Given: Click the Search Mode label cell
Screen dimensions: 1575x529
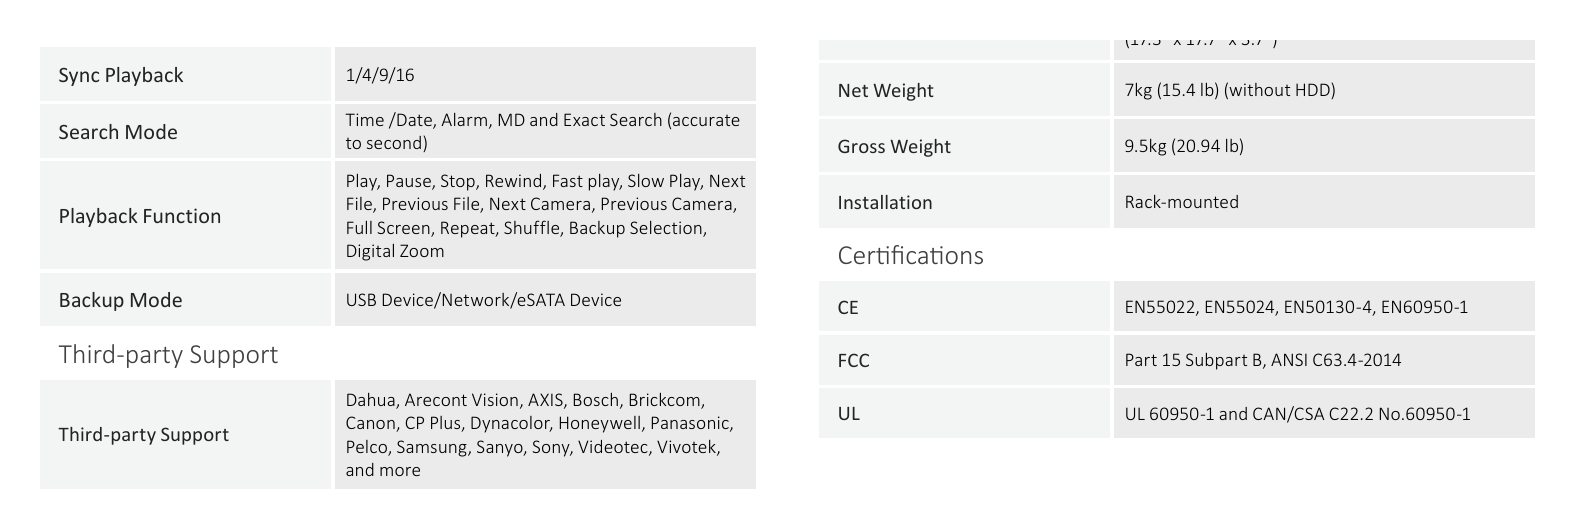Looking at the screenshot, I should [x=185, y=132].
